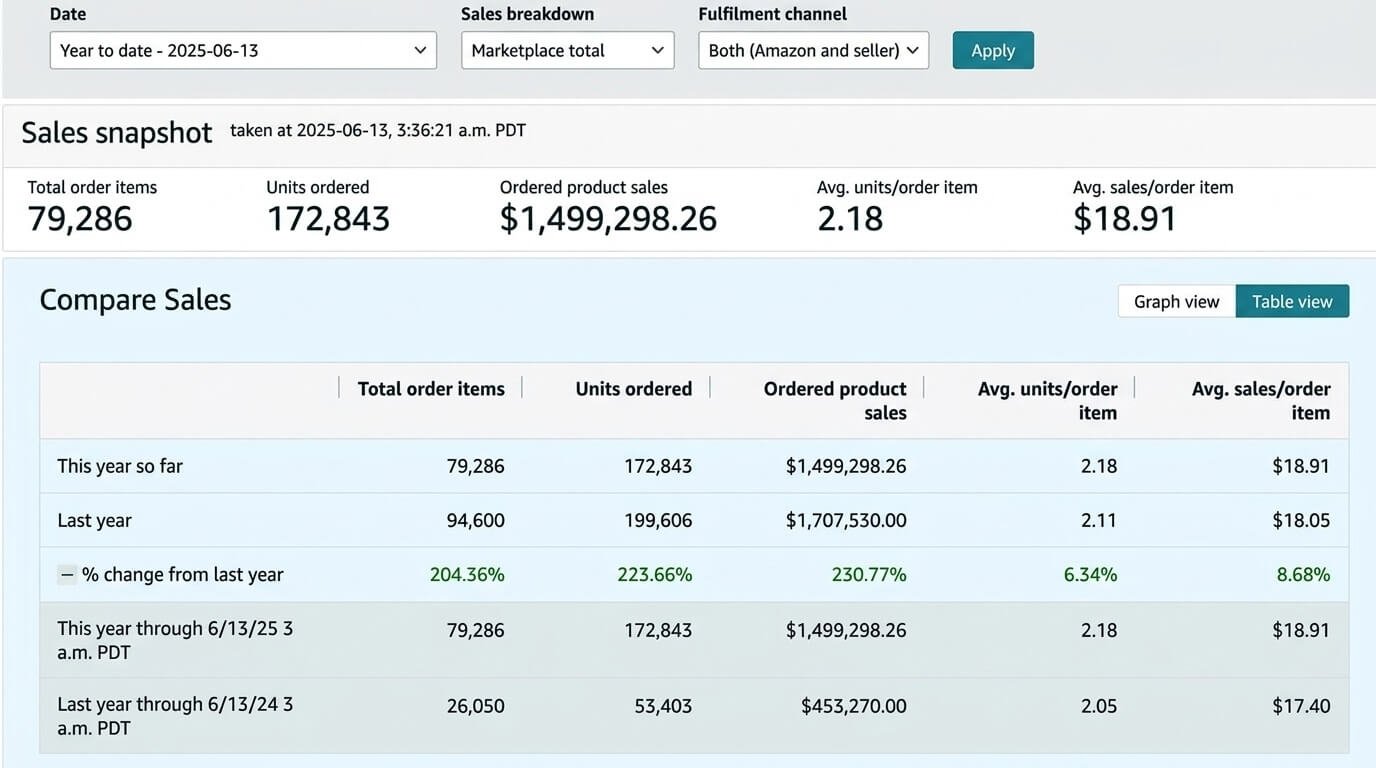Collapse the % change from last year row
The width and height of the screenshot is (1376, 768).
coord(66,574)
